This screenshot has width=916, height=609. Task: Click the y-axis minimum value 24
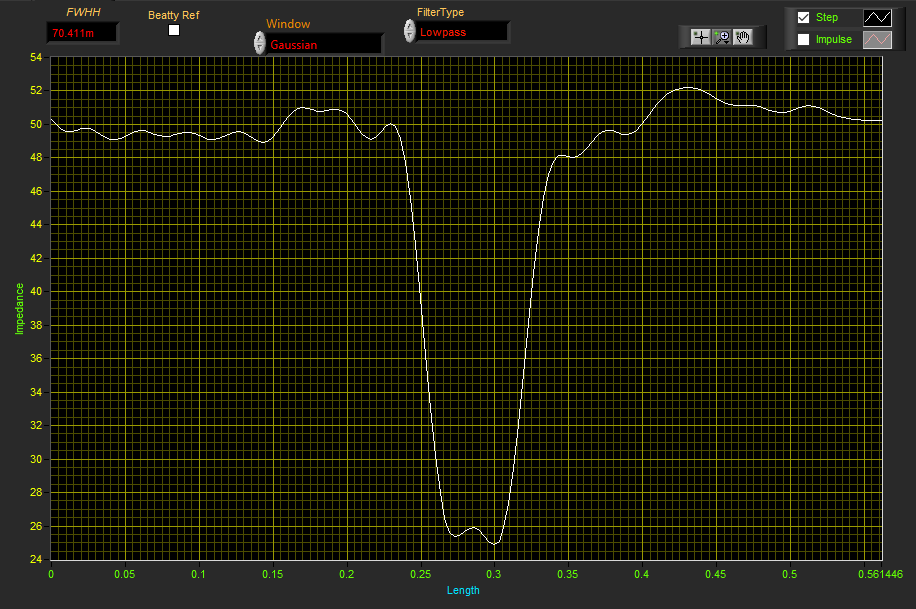[36, 559]
